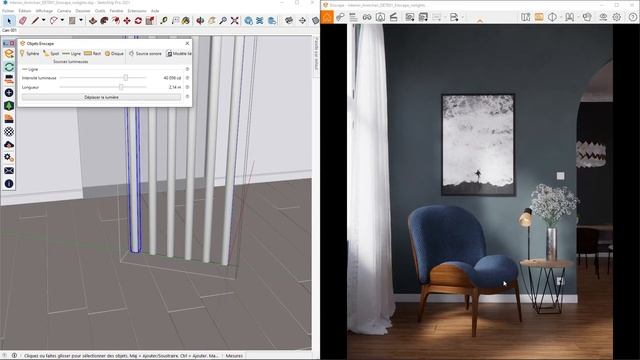Open Enscape view management left icon
This screenshot has width=640, height=360.
(x=9, y=80)
